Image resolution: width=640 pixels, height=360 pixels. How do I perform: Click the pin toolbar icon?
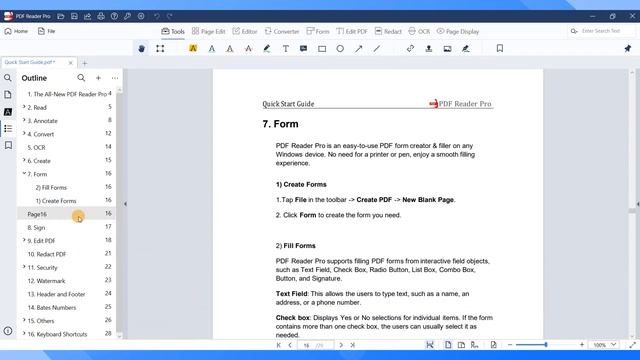click(628, 49)
